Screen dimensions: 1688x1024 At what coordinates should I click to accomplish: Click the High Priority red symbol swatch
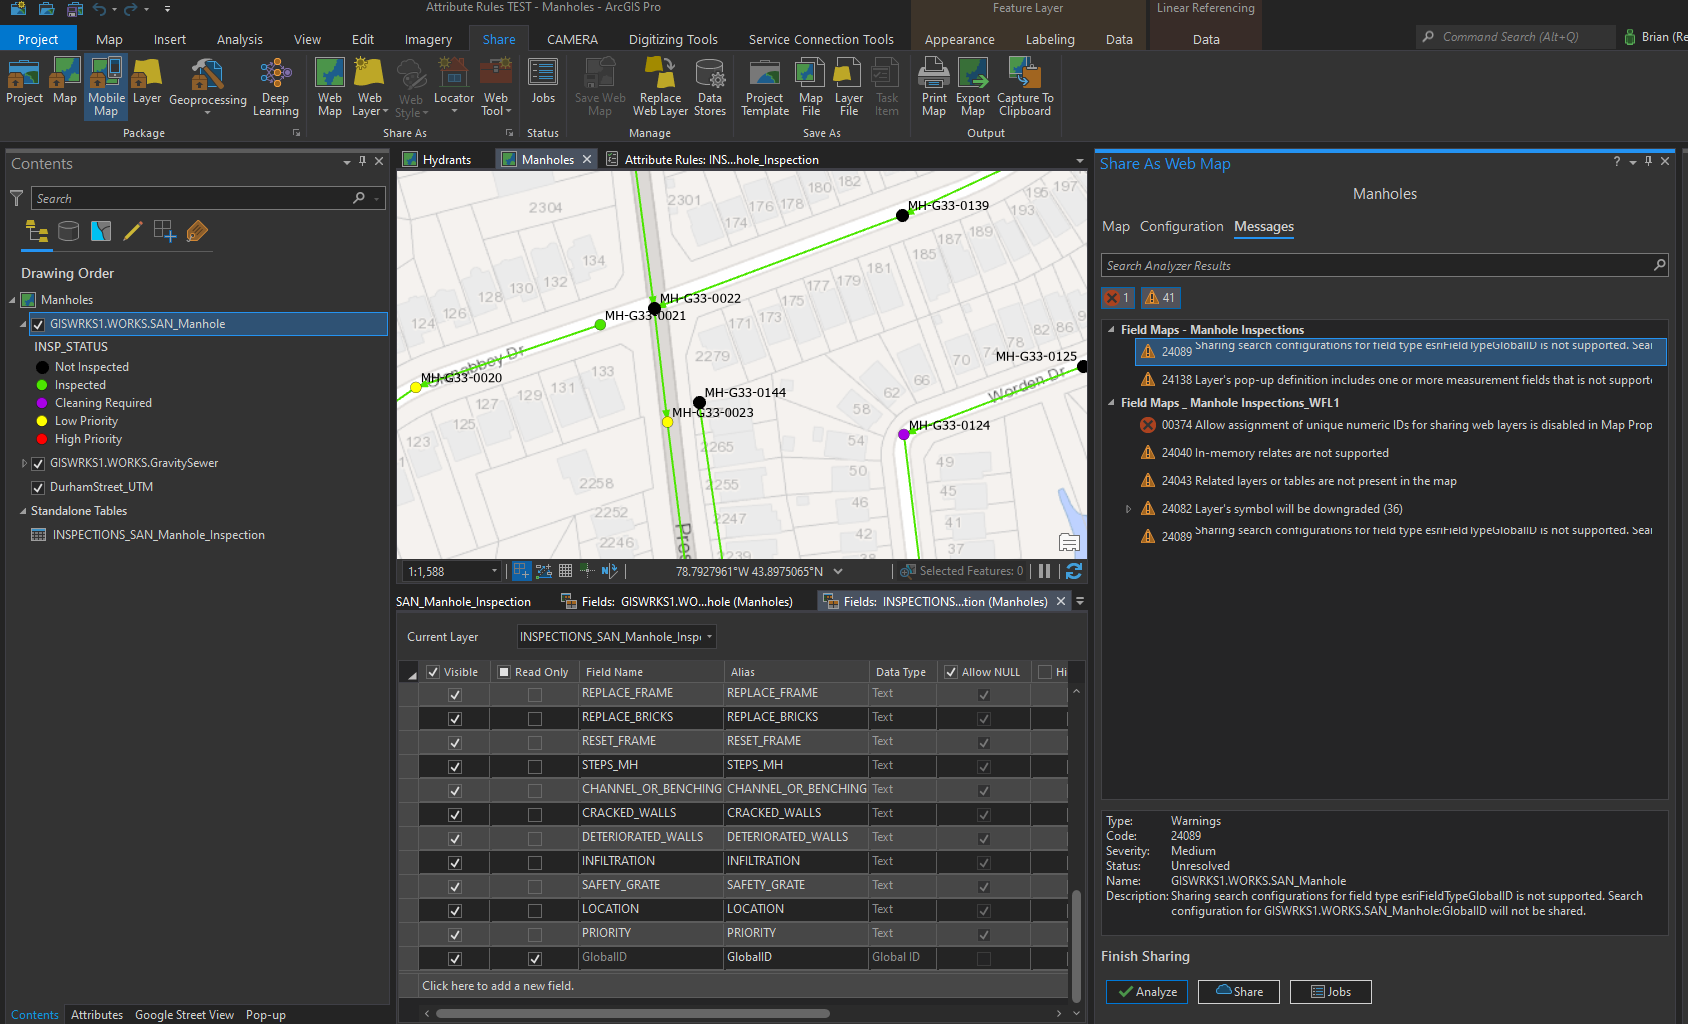click(42, 439)
